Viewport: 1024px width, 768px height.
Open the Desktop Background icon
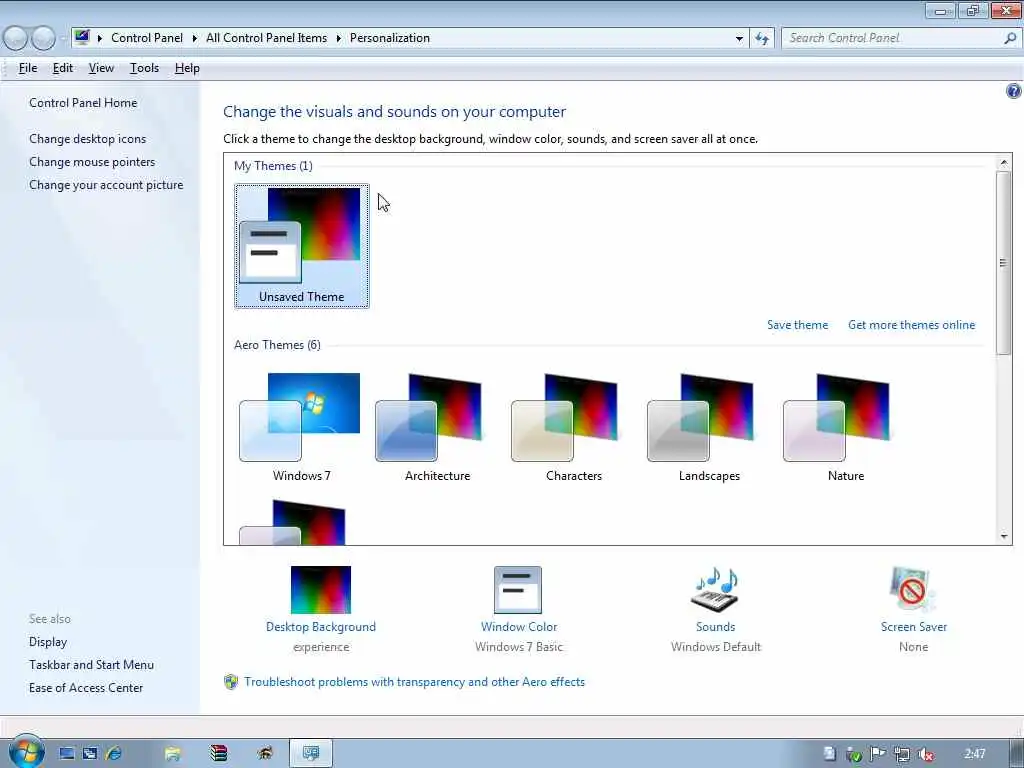pos(321,590)
